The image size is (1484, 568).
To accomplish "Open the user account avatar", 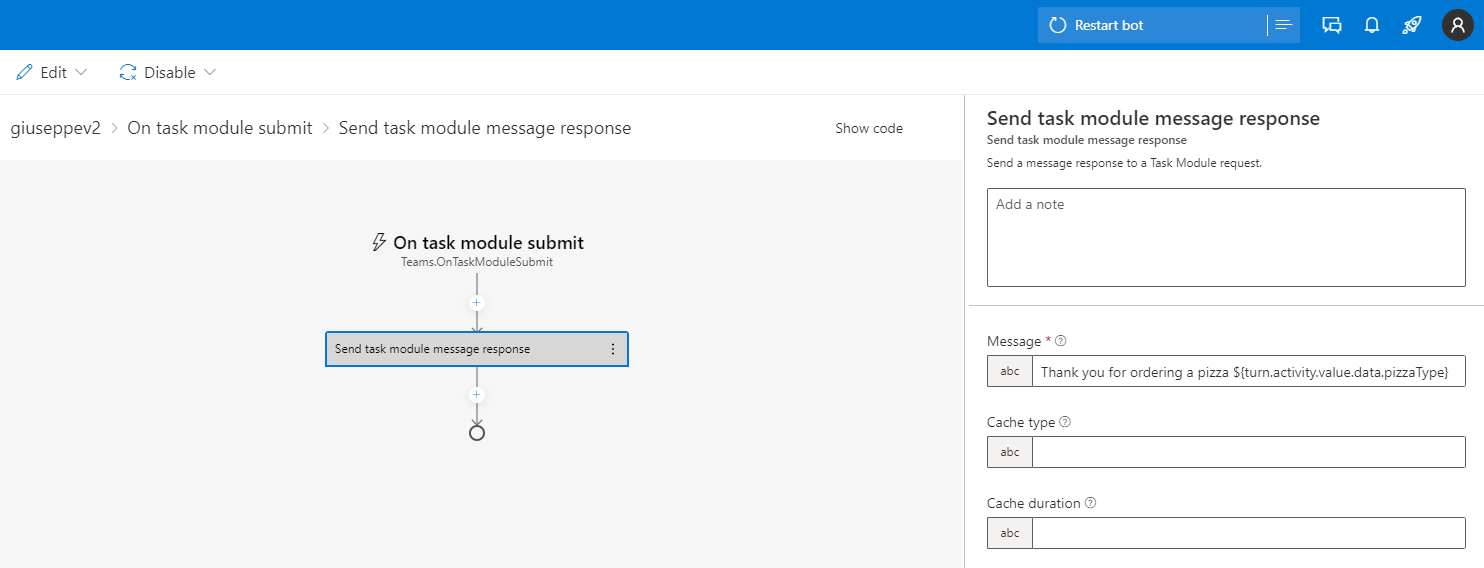I will [x=1457, y=25].
